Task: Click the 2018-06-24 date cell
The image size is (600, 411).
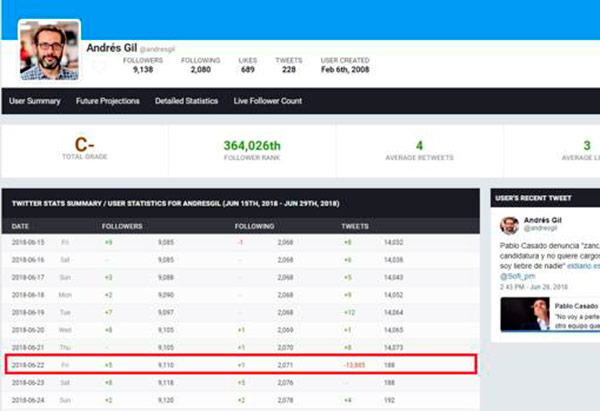Action: [28, 400]
